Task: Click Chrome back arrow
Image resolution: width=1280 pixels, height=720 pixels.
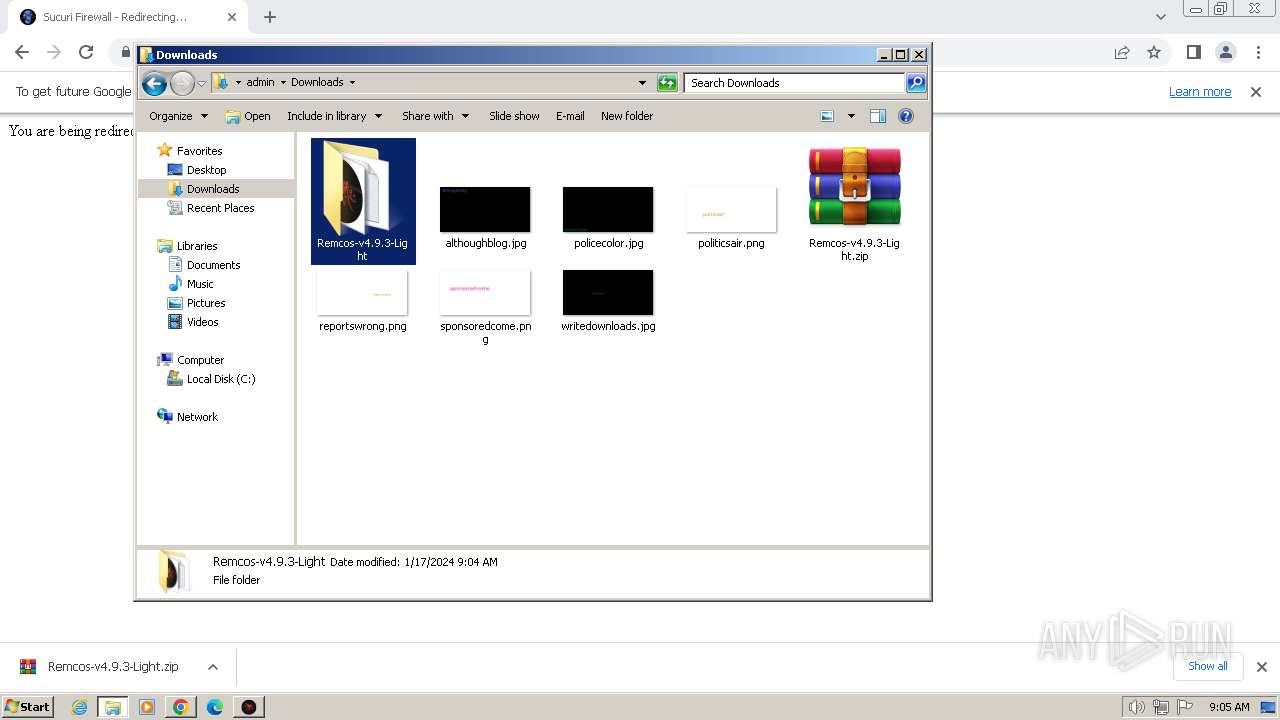Action: [22, 52]
